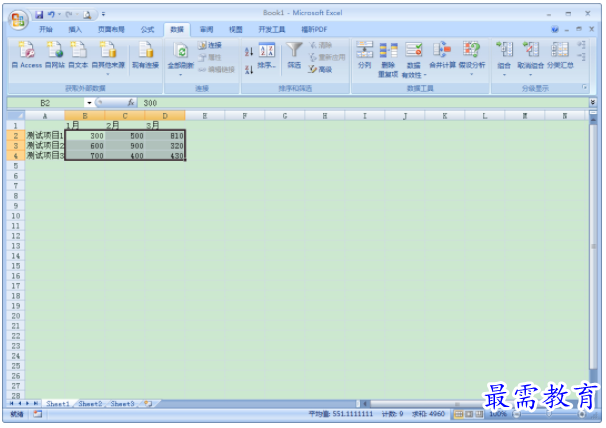Click the macro record status bar icon
Viewport: 606px width, 428px height.
[x=37, y=414]
